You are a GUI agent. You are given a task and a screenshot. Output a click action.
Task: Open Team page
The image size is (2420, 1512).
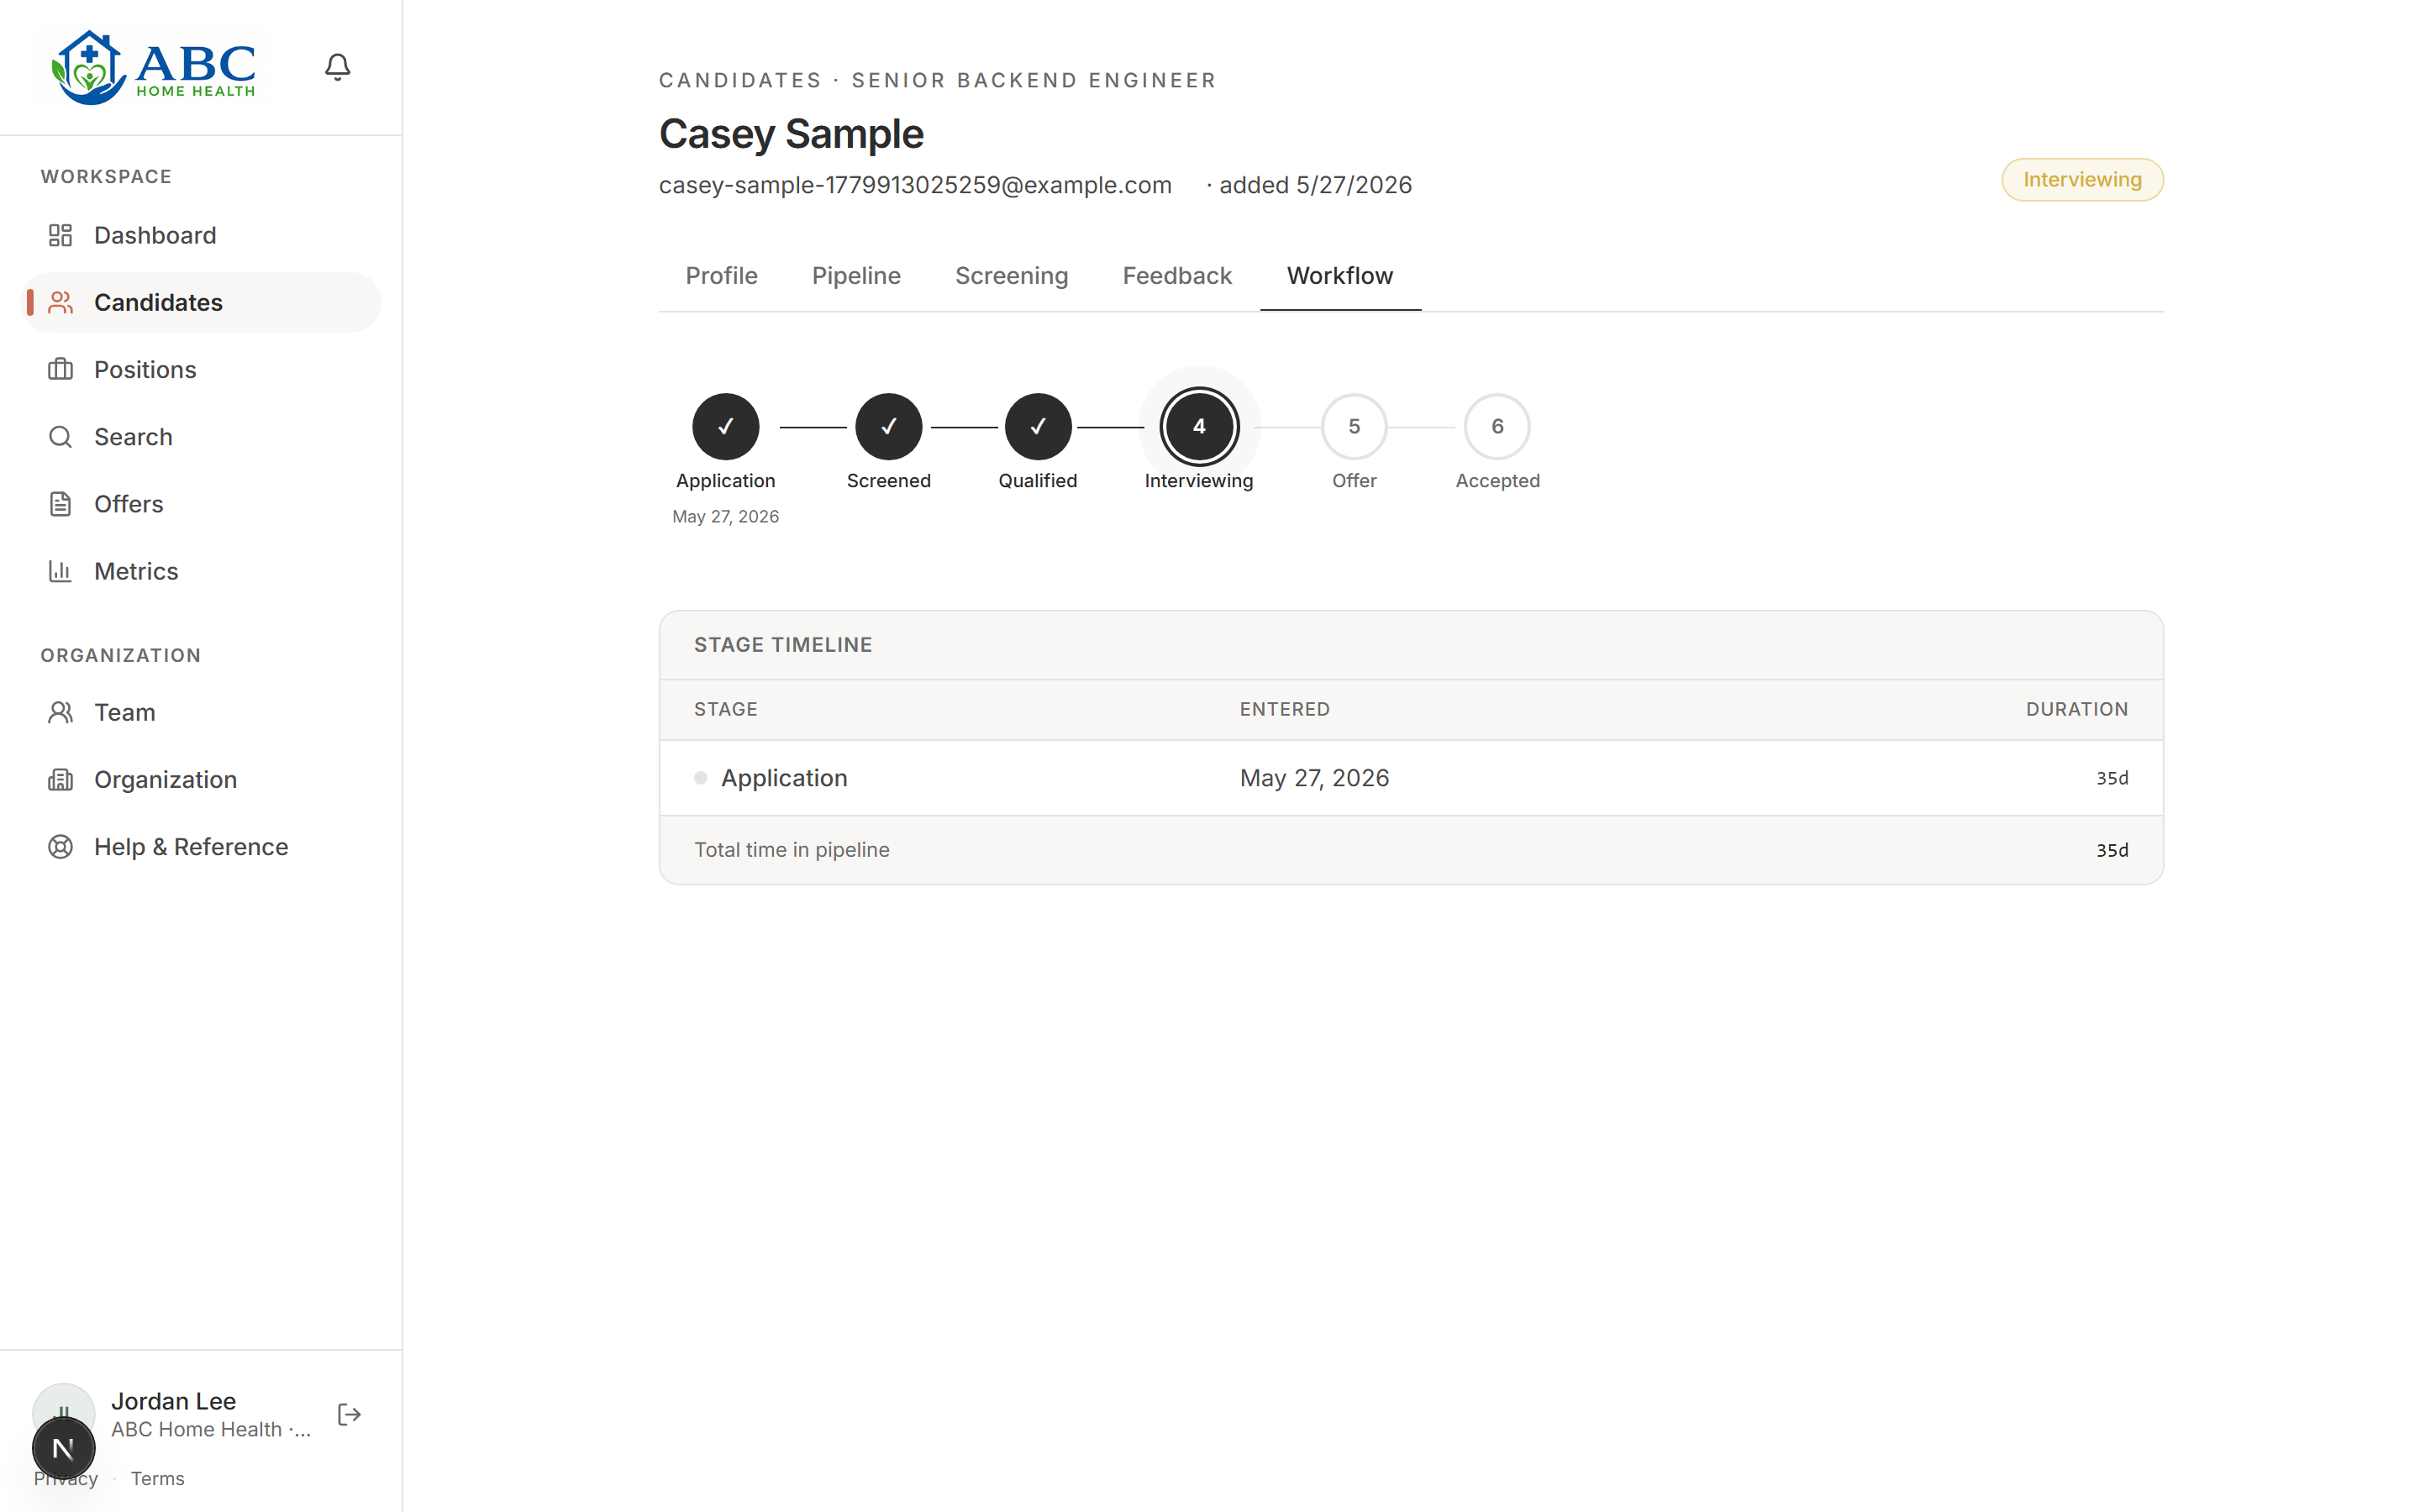tap(201, 712)
